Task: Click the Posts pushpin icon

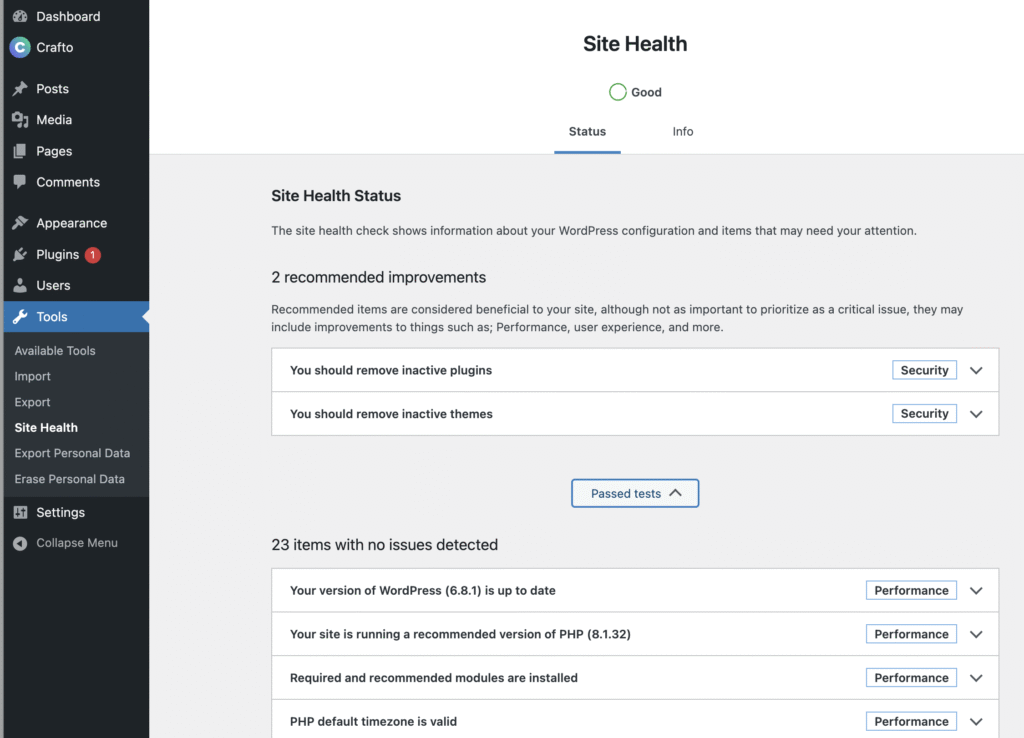Action: (20, 89)
